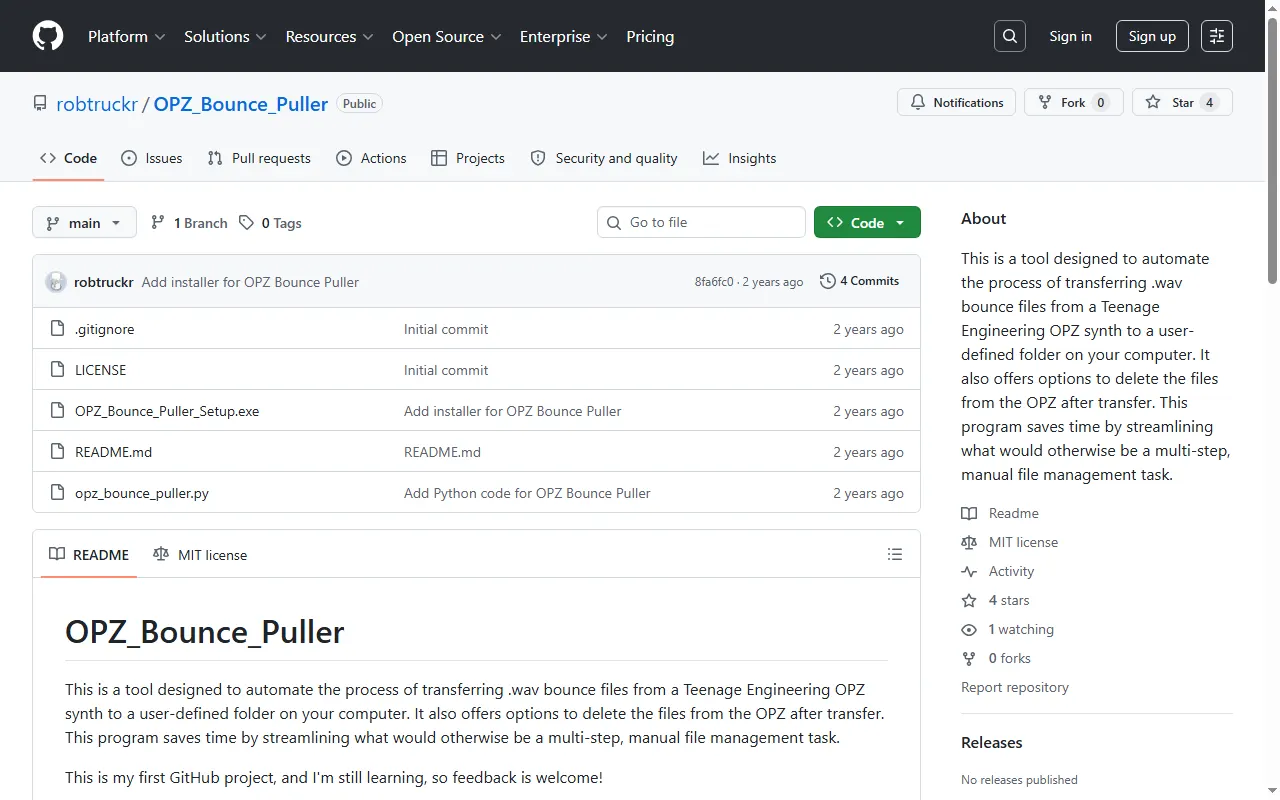Click the star icon in Star button
Screen dimensions: 1280x800
click(x=1153, y=102)
